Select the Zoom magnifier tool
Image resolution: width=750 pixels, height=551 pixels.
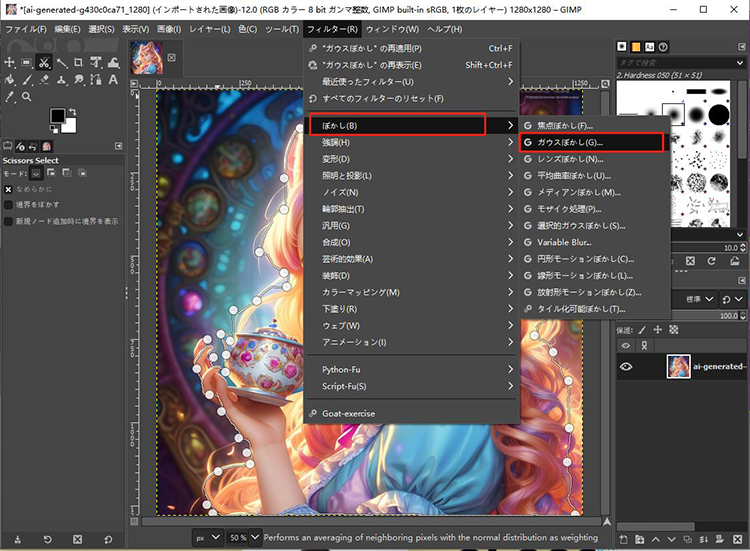click(x=27, y=97)
